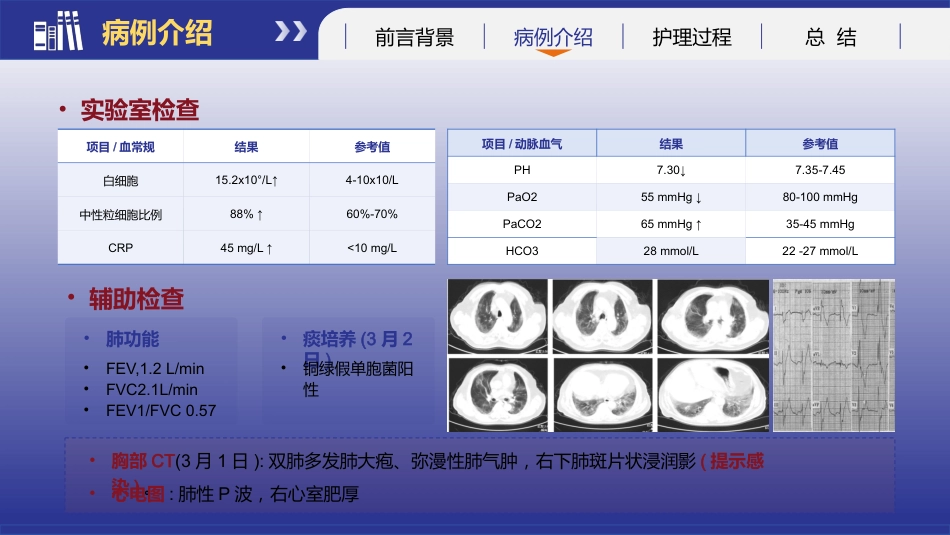The image size is (950, 535).
Task: Click the 项目 / 血常规 header cell
Action: click(x=121, y=147)
